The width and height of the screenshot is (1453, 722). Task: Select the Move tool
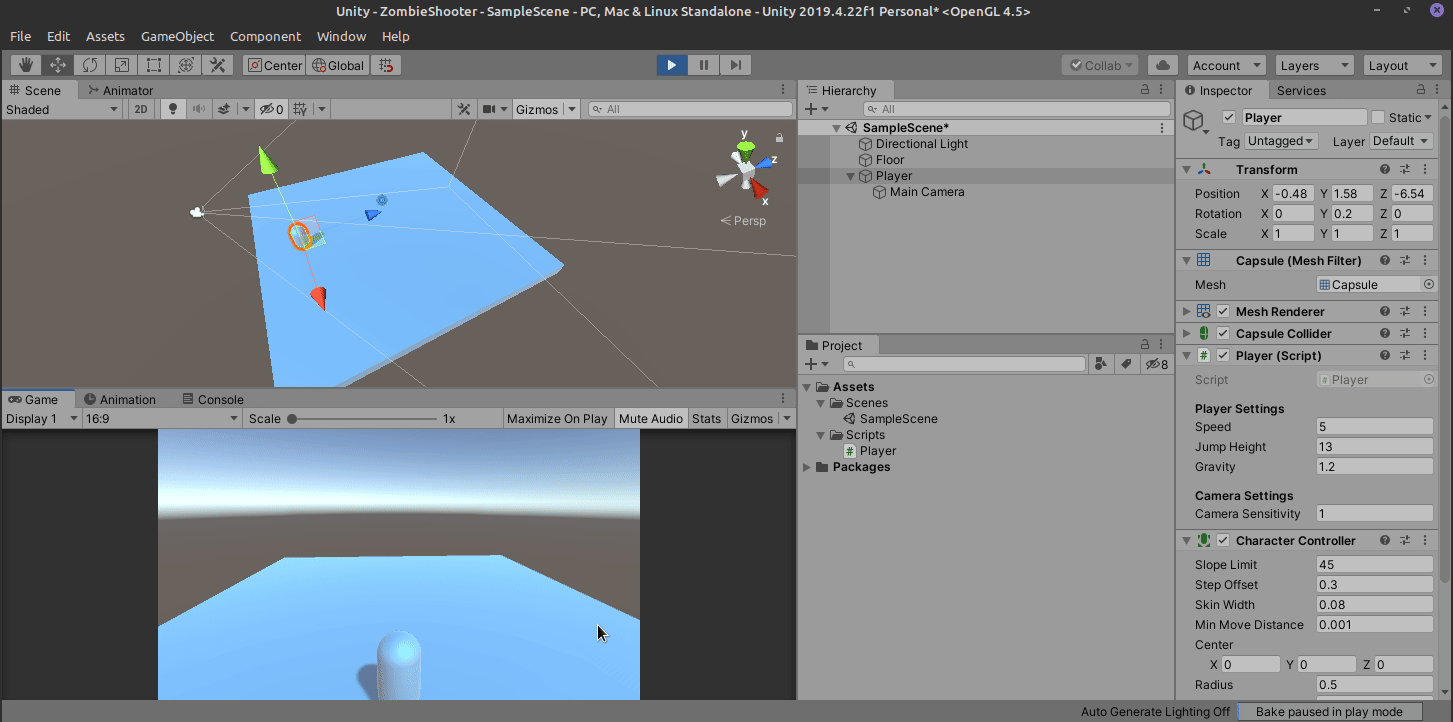58,65
